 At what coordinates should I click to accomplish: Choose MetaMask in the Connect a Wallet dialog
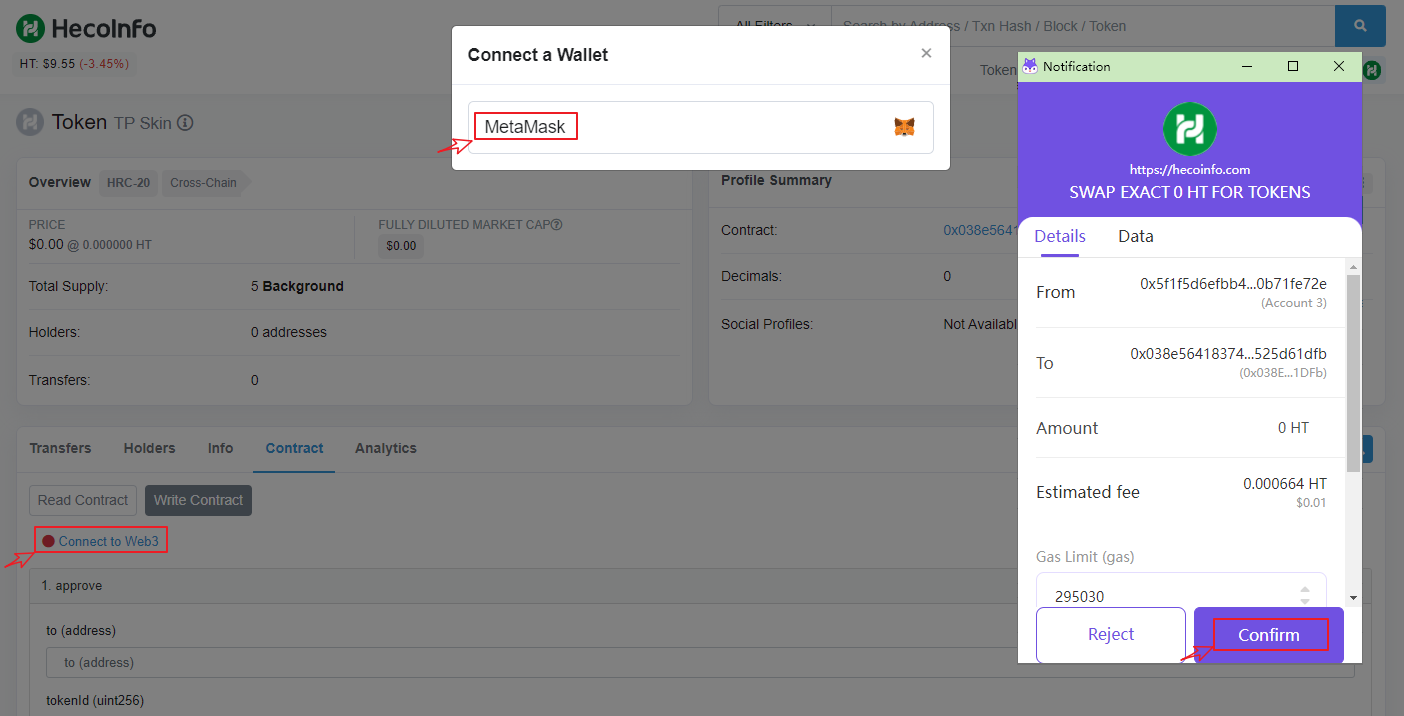[700, 127]
